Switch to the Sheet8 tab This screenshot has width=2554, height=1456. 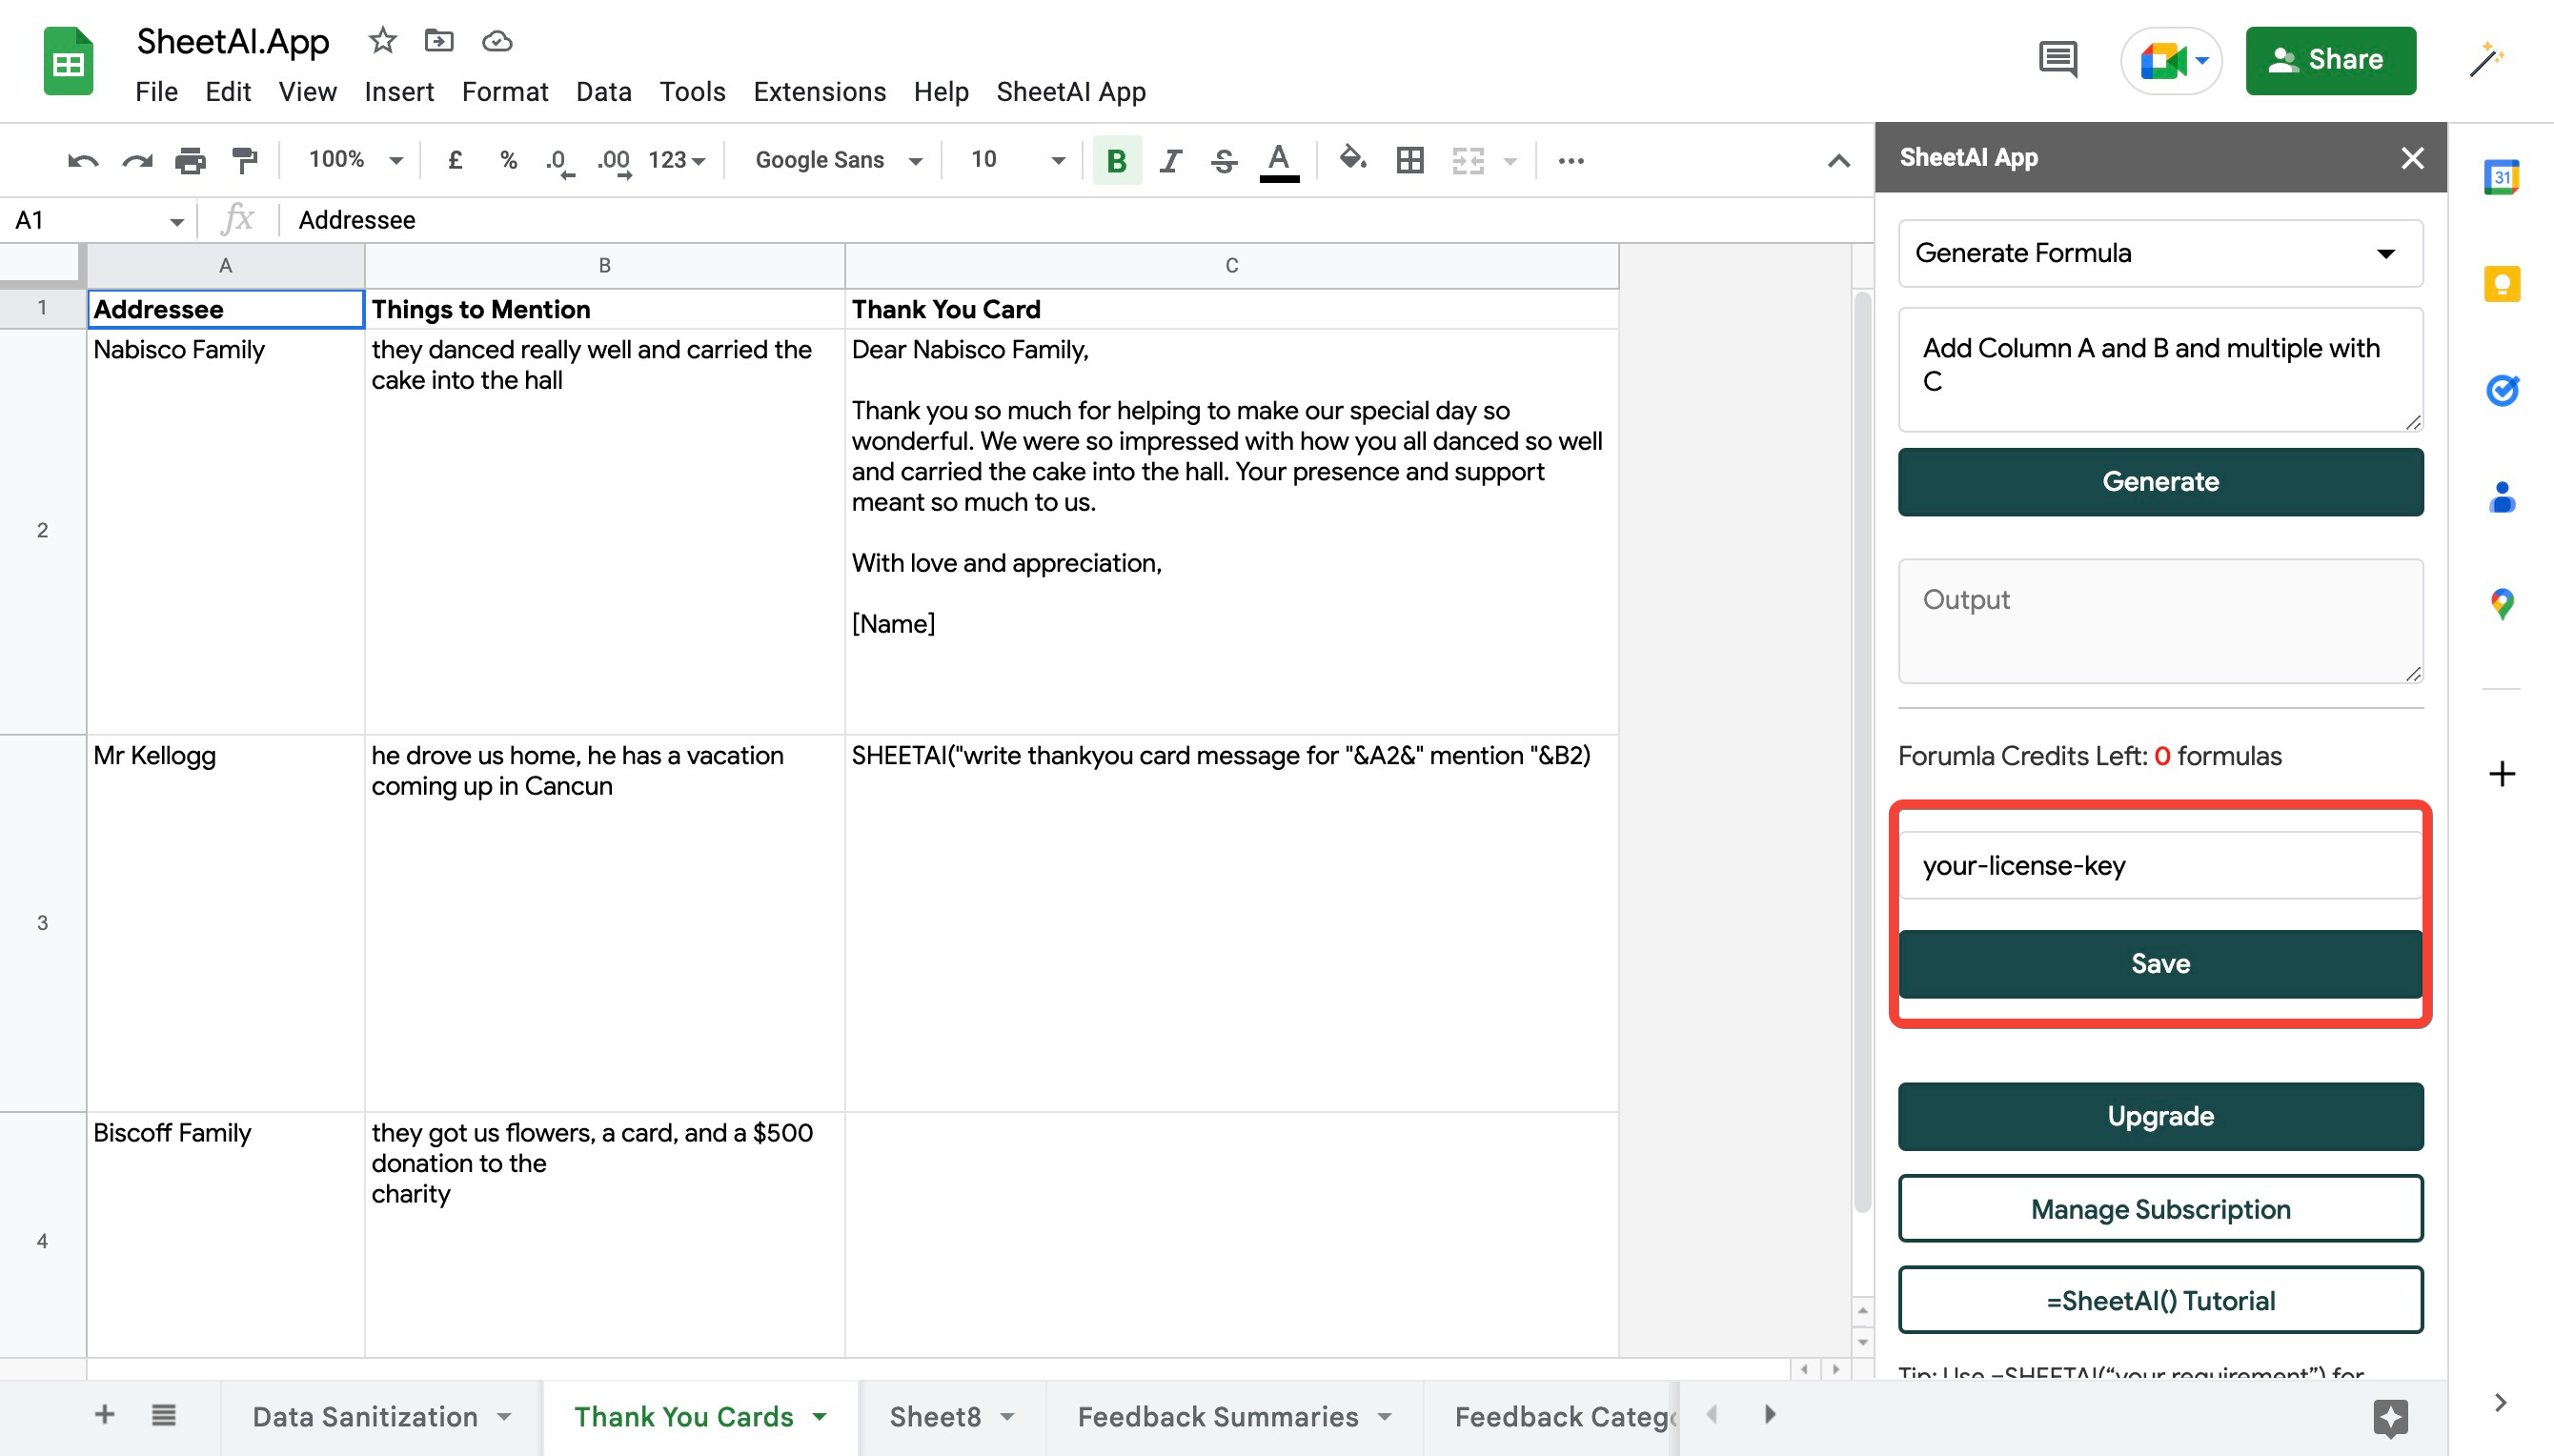tap(952, 1417)
